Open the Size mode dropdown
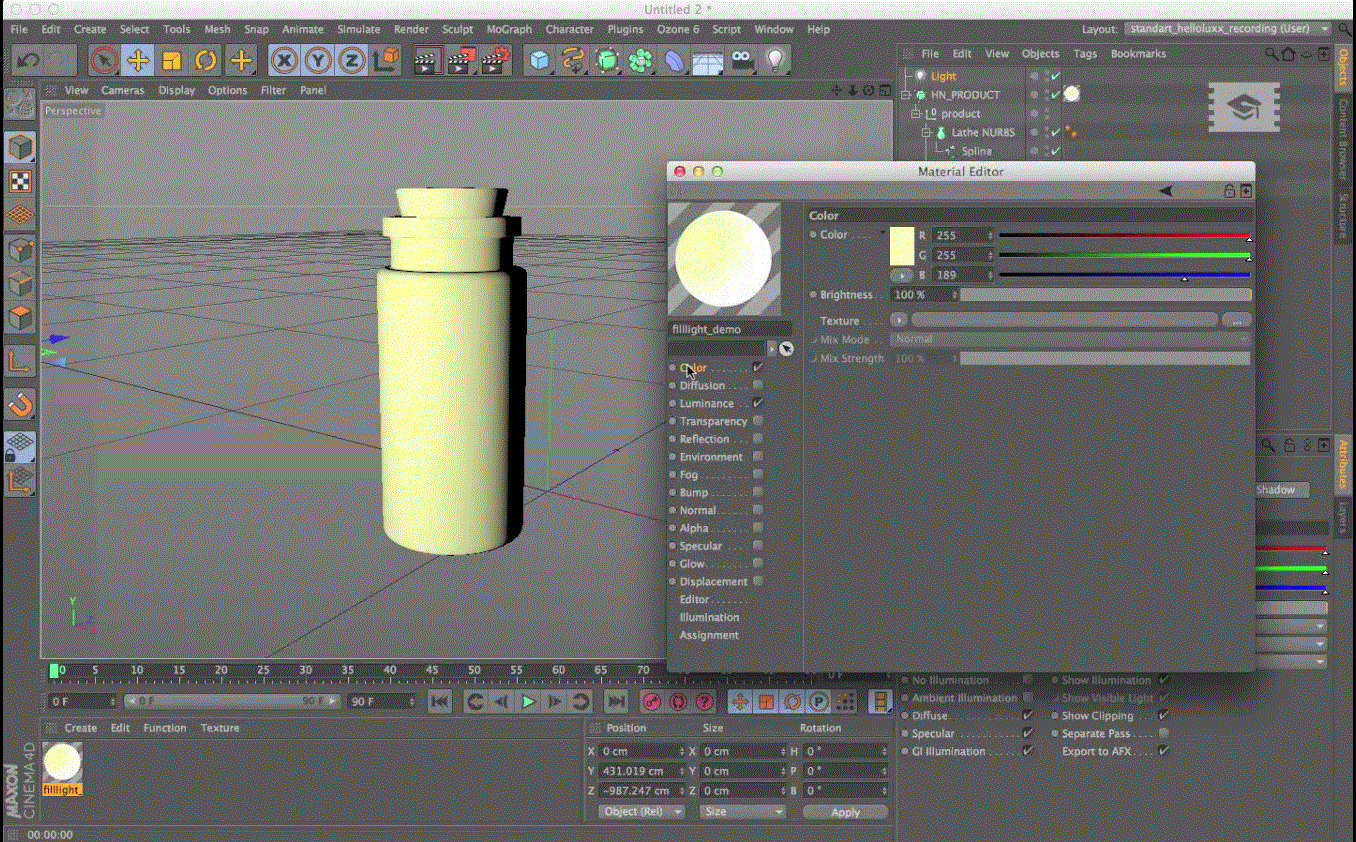The height and width of the screenshot is (842, 1356). (x=742, y=812)
